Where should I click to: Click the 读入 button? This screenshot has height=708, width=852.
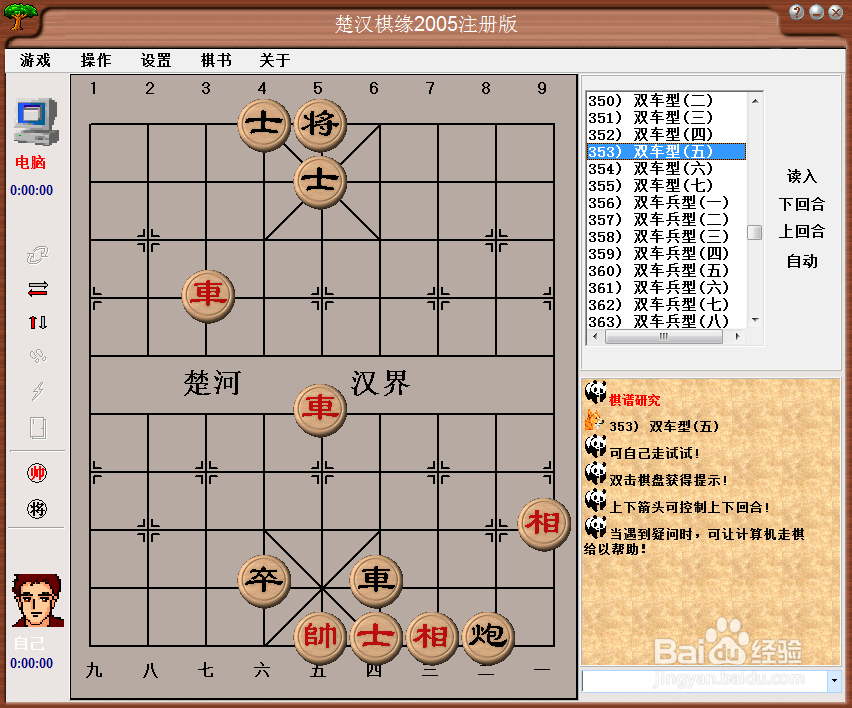coord(801,176)
